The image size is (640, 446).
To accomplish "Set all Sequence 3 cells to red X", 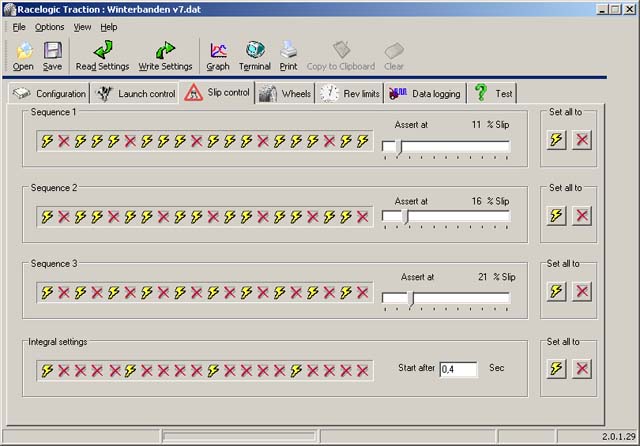I will [582, 291].
